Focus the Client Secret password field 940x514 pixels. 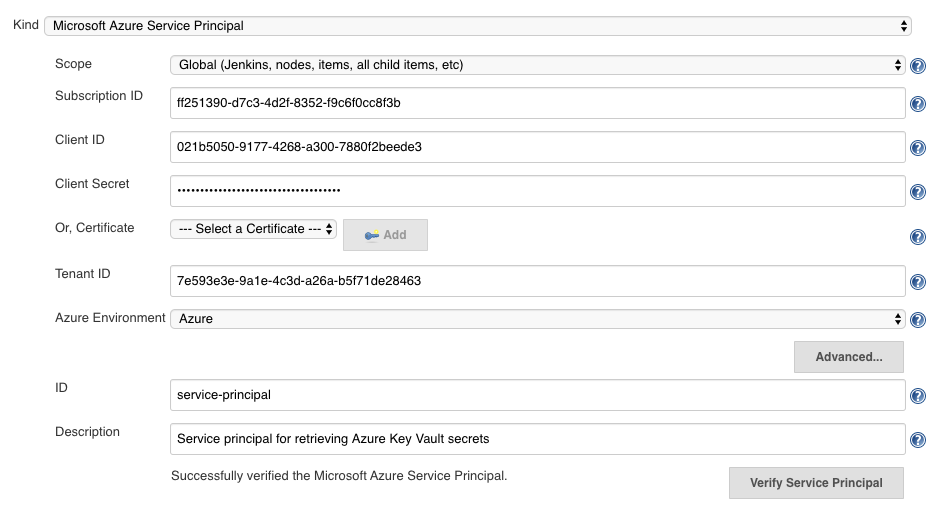tap(538, 190)
